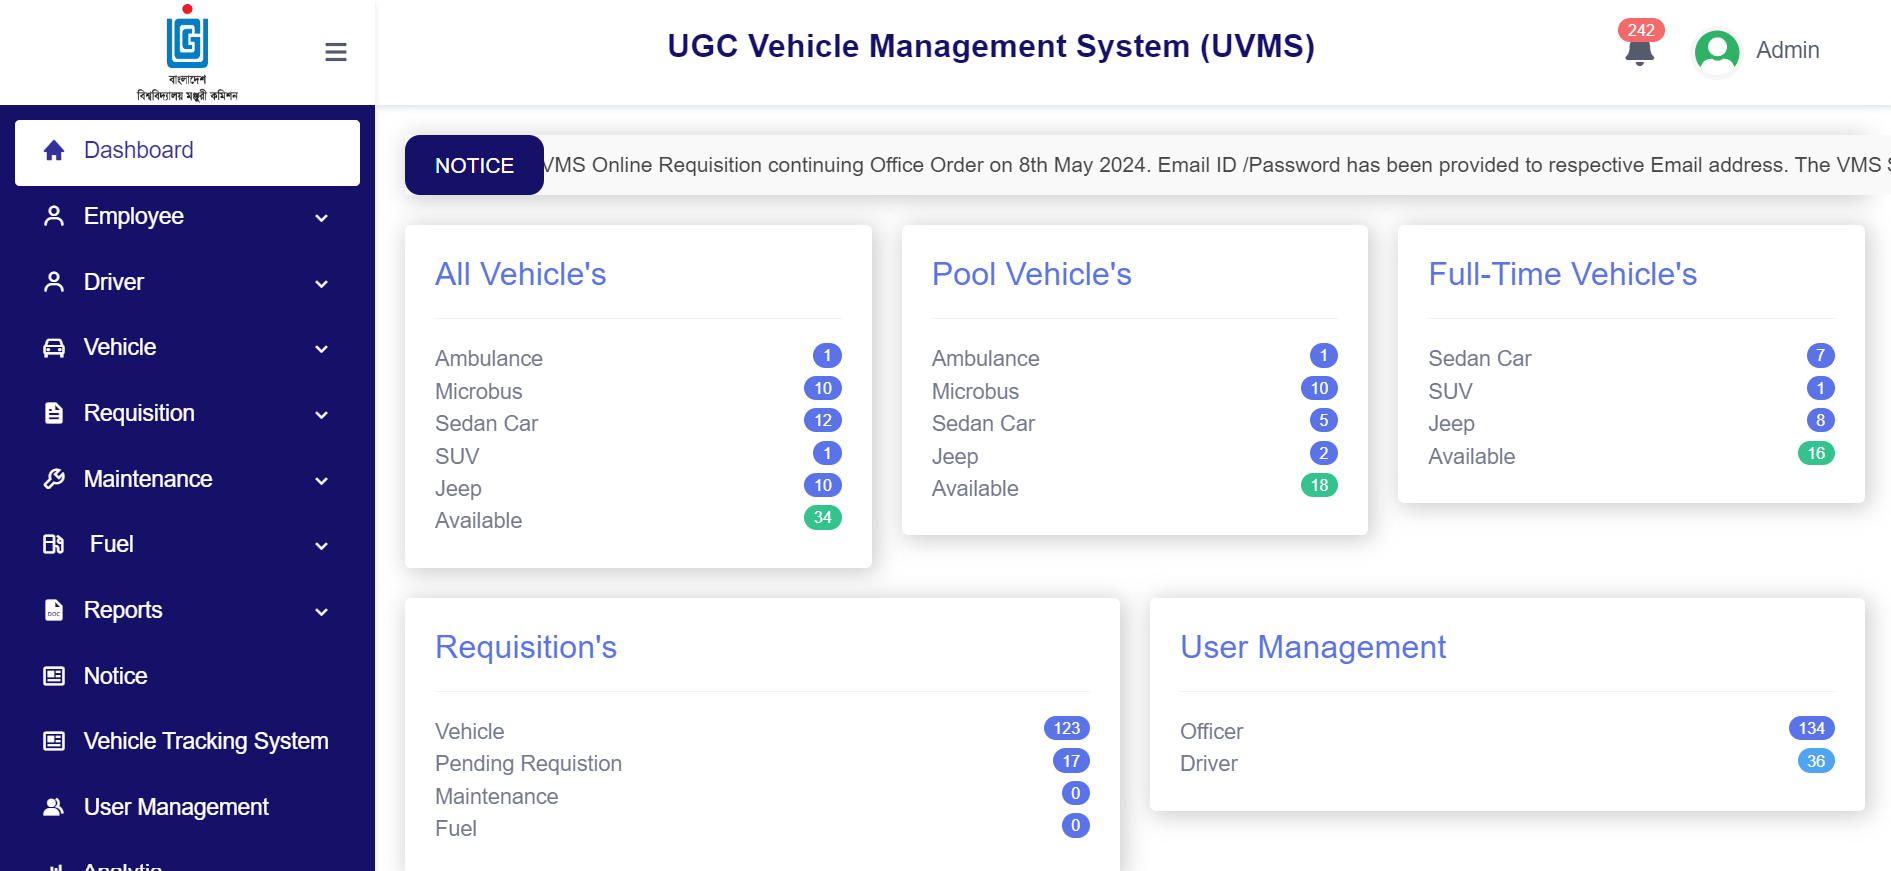This screenshot has height=871, width=1891.
Task: Click 'Microbus' in All Vehicle's card
Action: (478, 391)
